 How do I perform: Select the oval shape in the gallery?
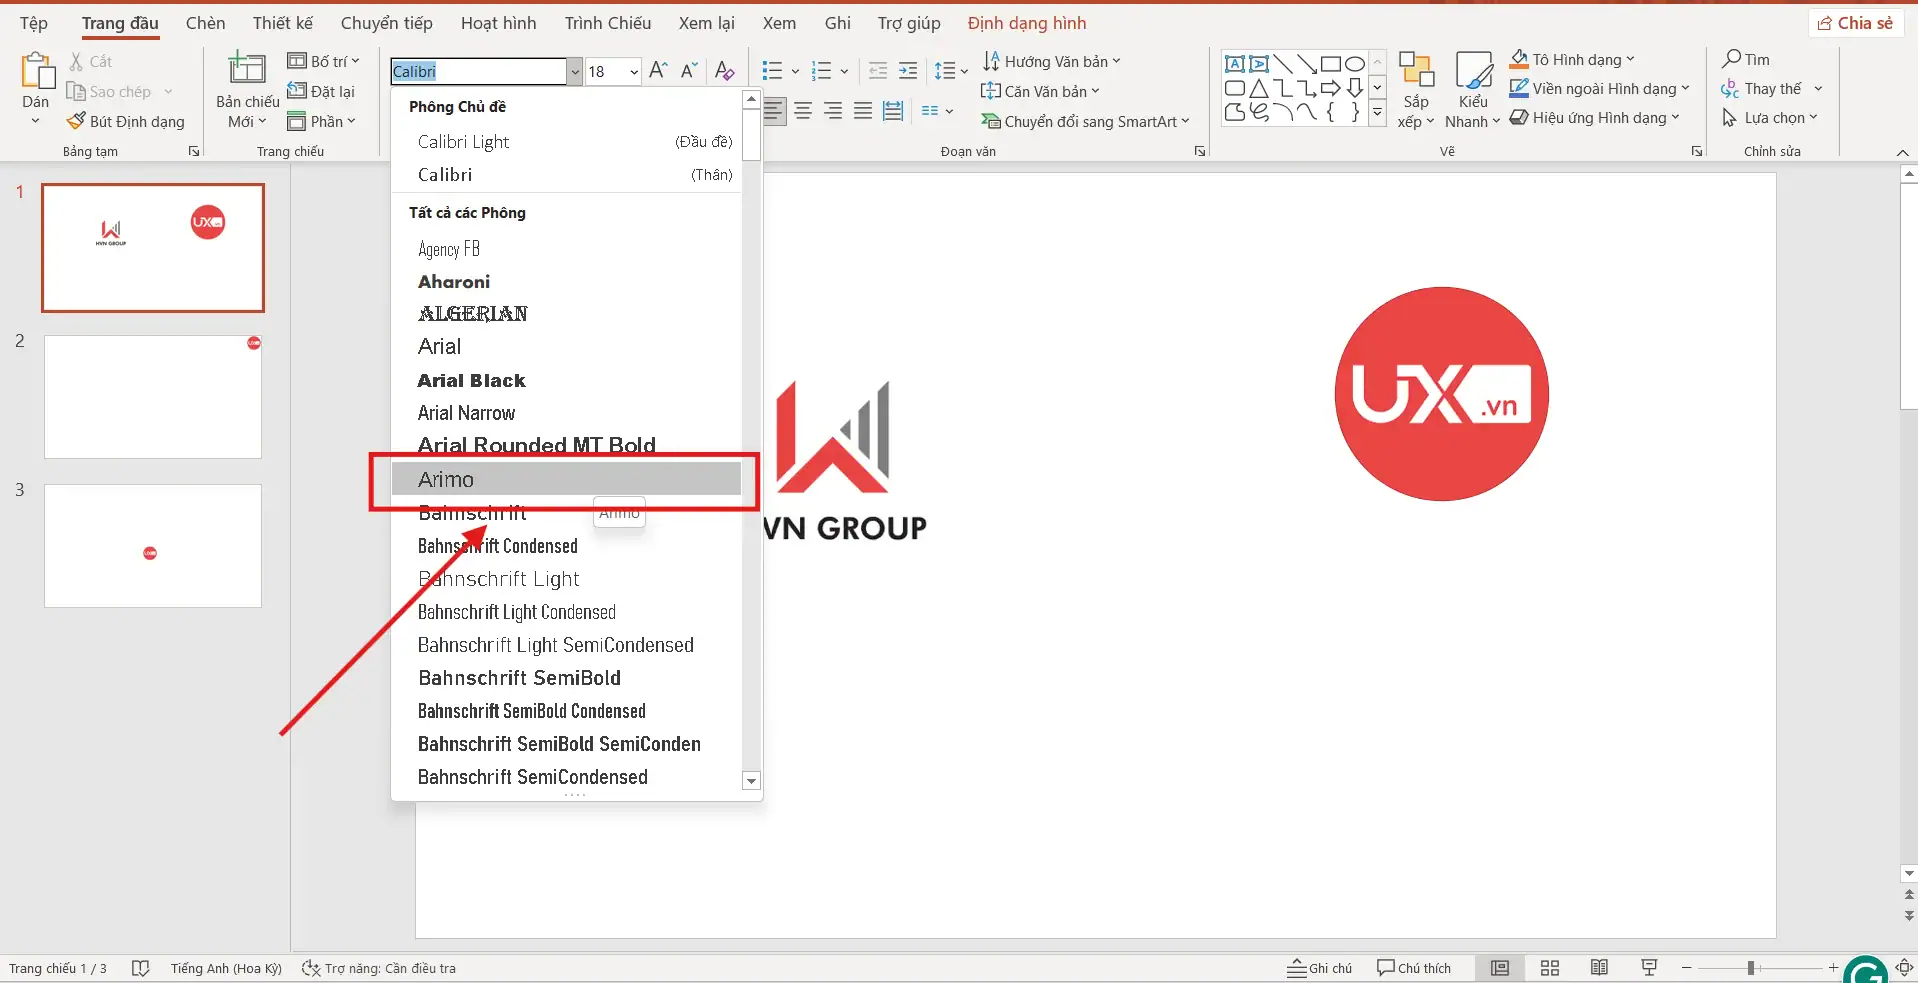pyautogui.click(x=1355, y=64)
